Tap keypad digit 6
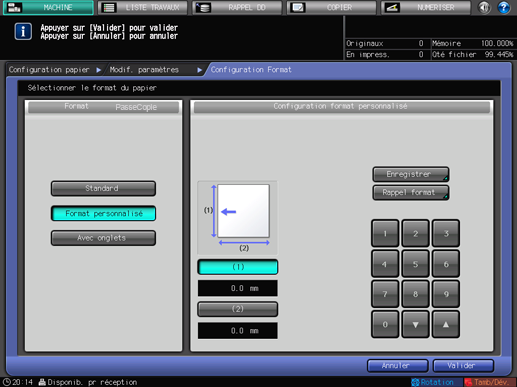 tap(446, 264)
